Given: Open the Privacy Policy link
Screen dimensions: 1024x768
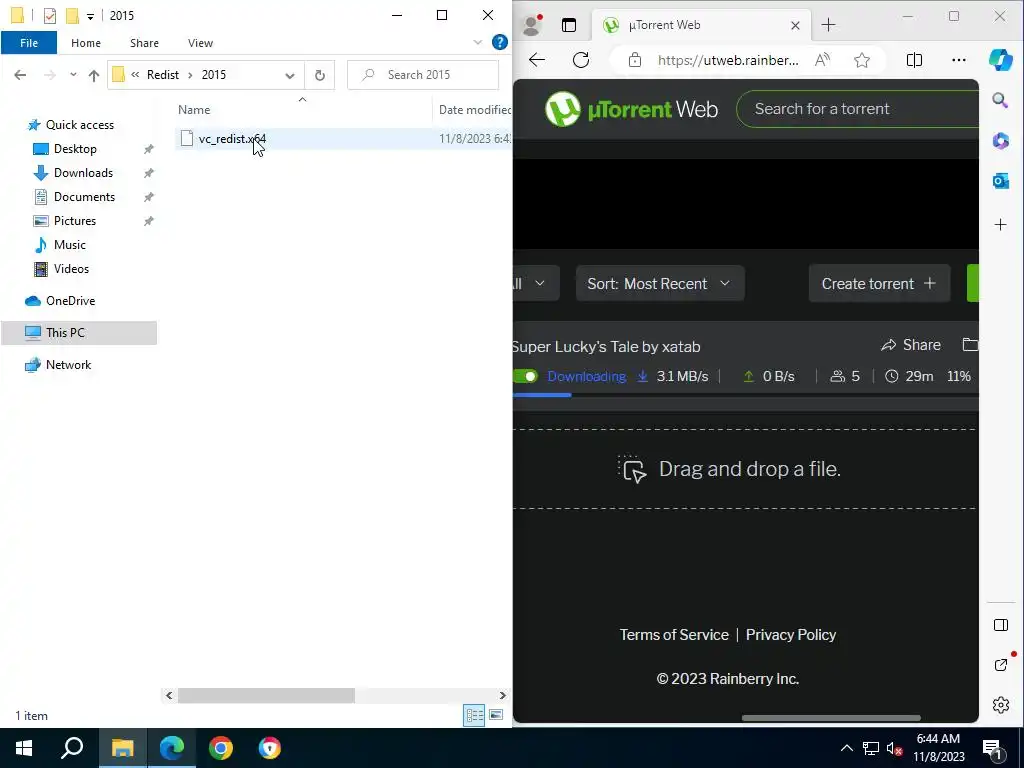Looking at the screenshot, I should click(x=791, y=635).
